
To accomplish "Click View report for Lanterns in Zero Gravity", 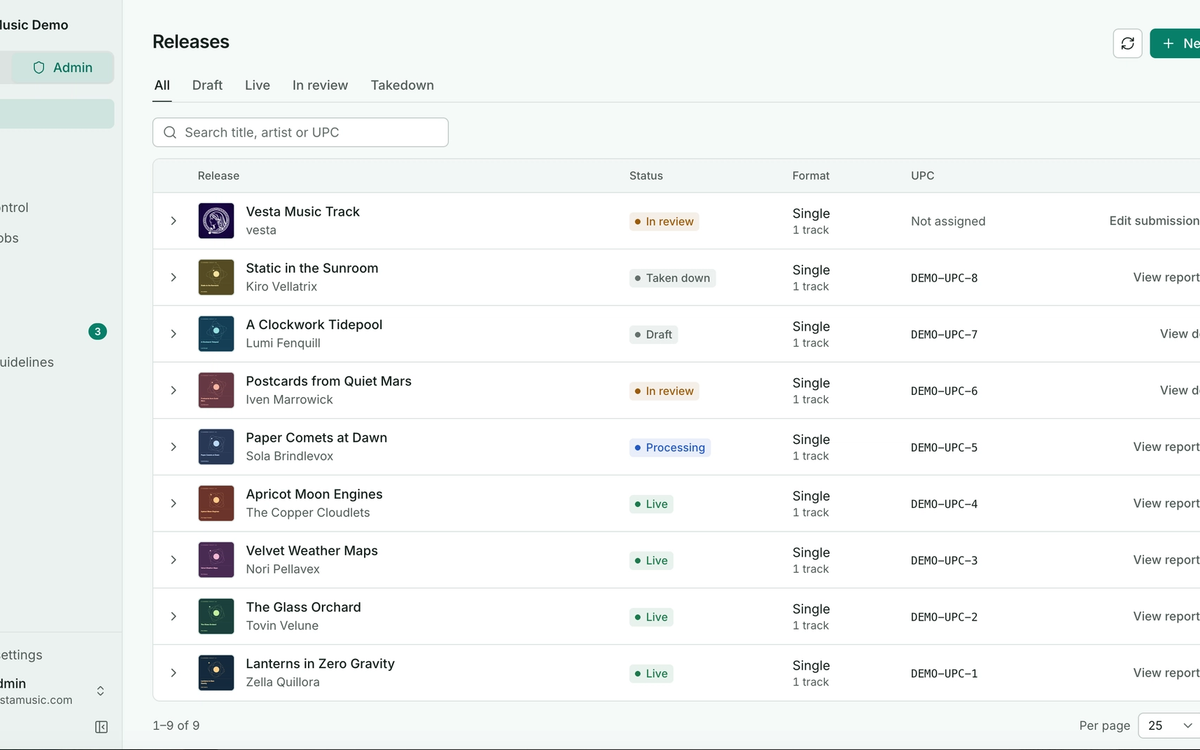I will (1166, 673).
